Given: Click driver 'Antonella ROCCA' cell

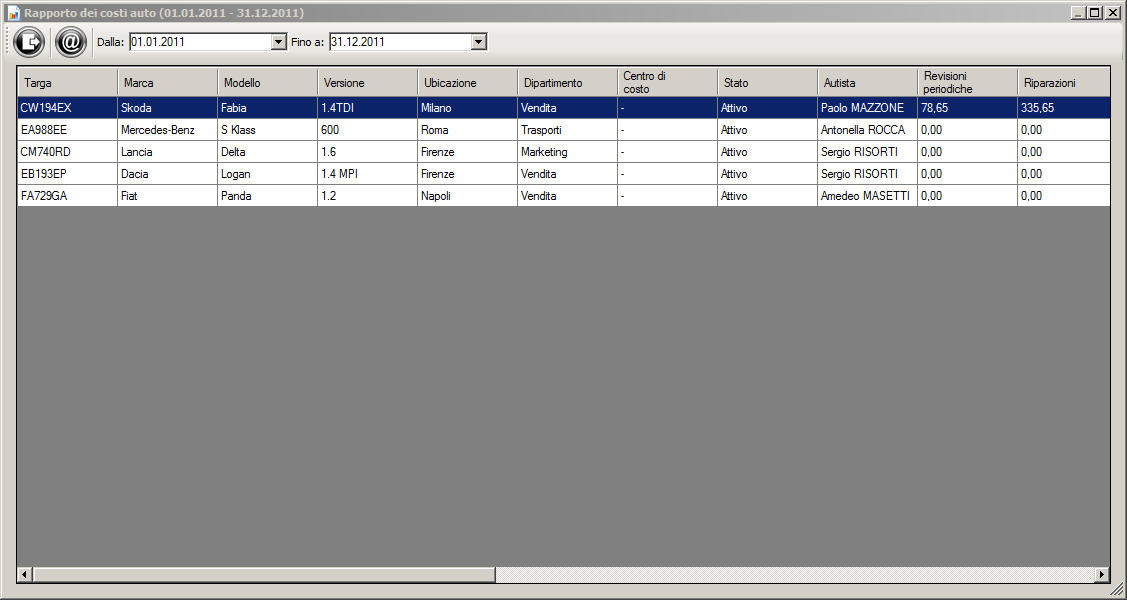Looking at the screenshot, I should point(867,130).
